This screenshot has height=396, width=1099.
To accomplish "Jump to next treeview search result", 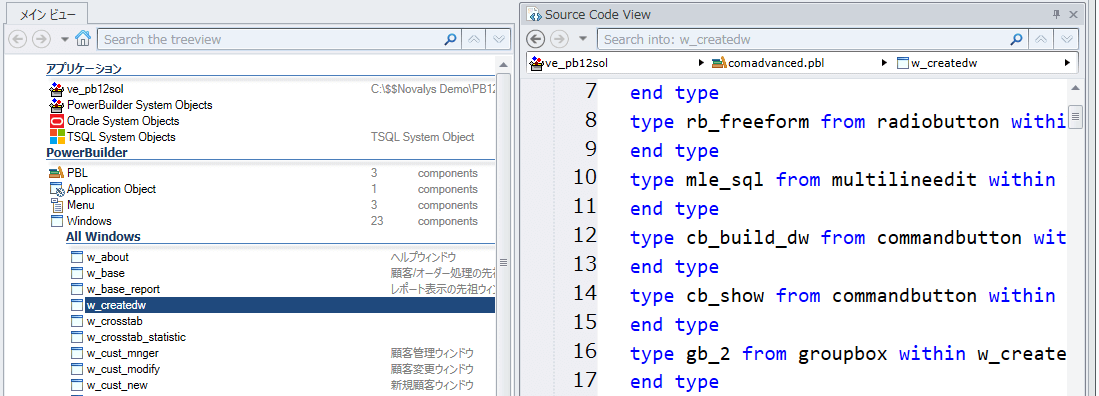I will click(x=499, y=39).
